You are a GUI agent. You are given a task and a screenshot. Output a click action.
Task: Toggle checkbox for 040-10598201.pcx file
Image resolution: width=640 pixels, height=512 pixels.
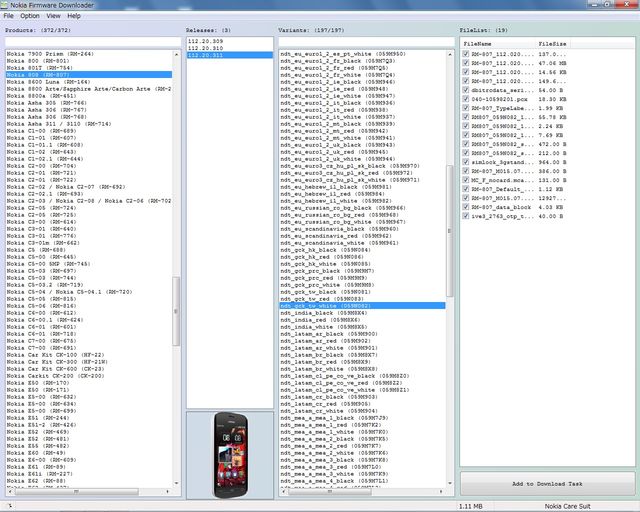click(x=465, y=100)
